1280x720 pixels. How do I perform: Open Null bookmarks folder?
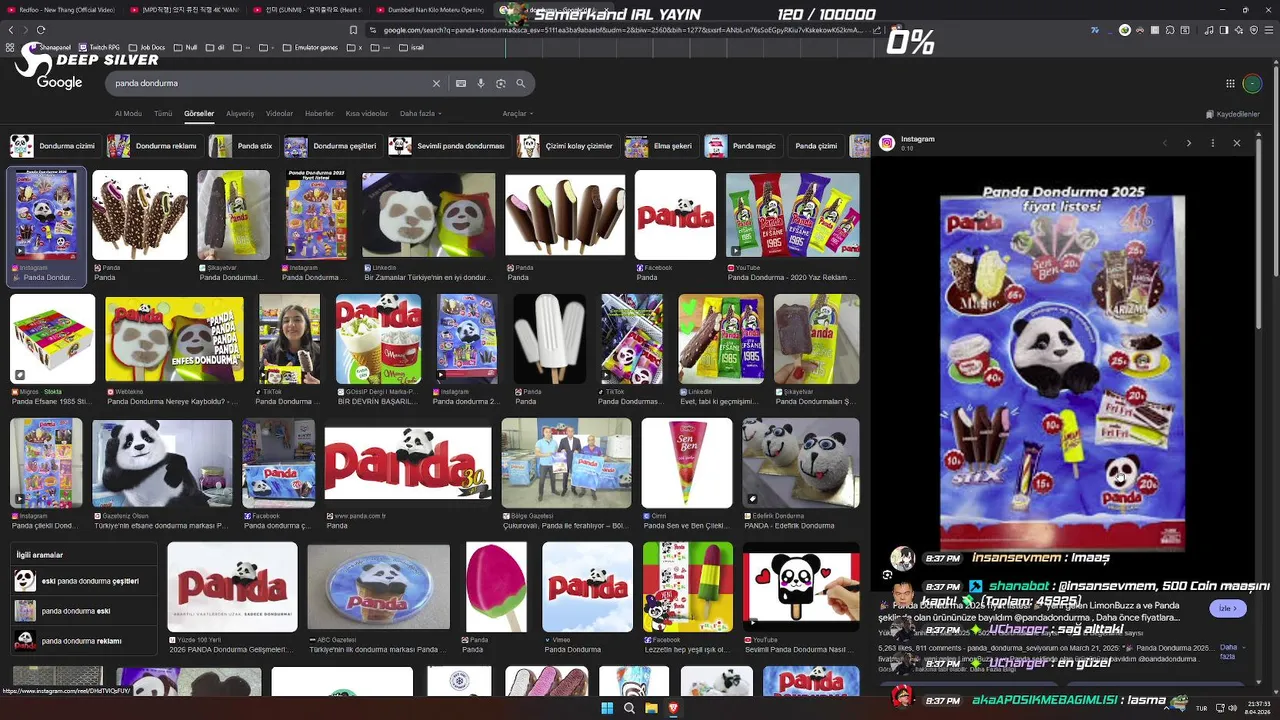pos(186,47)
